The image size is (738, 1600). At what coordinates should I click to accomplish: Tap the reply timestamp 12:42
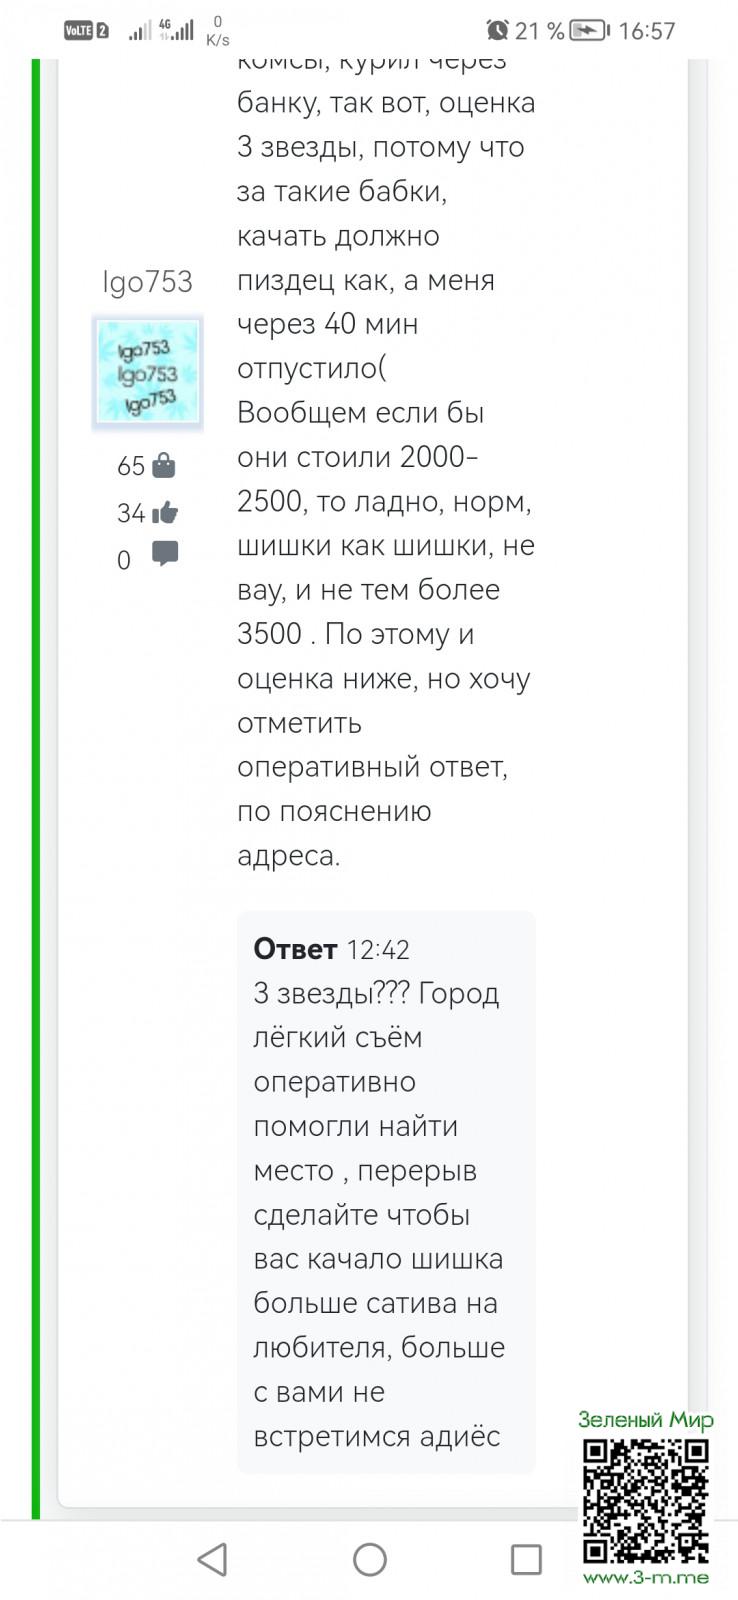click(378, 949)
